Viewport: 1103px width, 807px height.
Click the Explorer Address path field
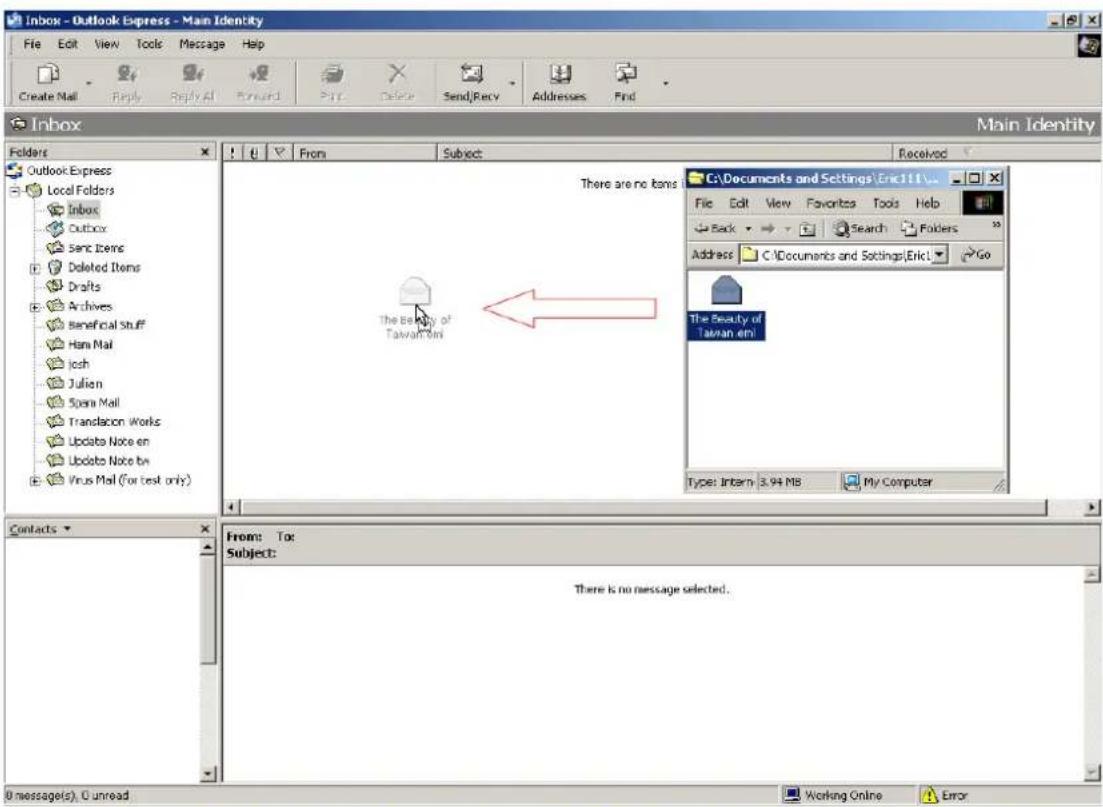pyautogui.click(x=836, y=255)
